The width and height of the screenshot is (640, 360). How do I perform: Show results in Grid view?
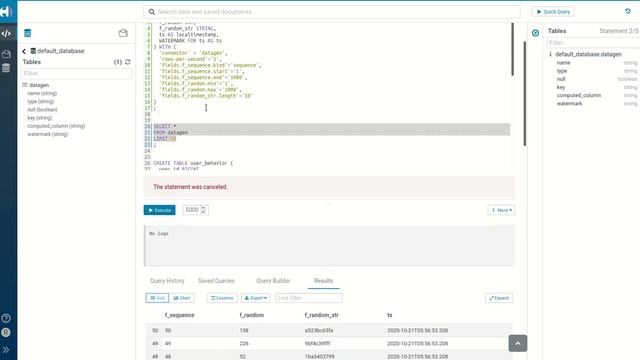tap(157, 298)
